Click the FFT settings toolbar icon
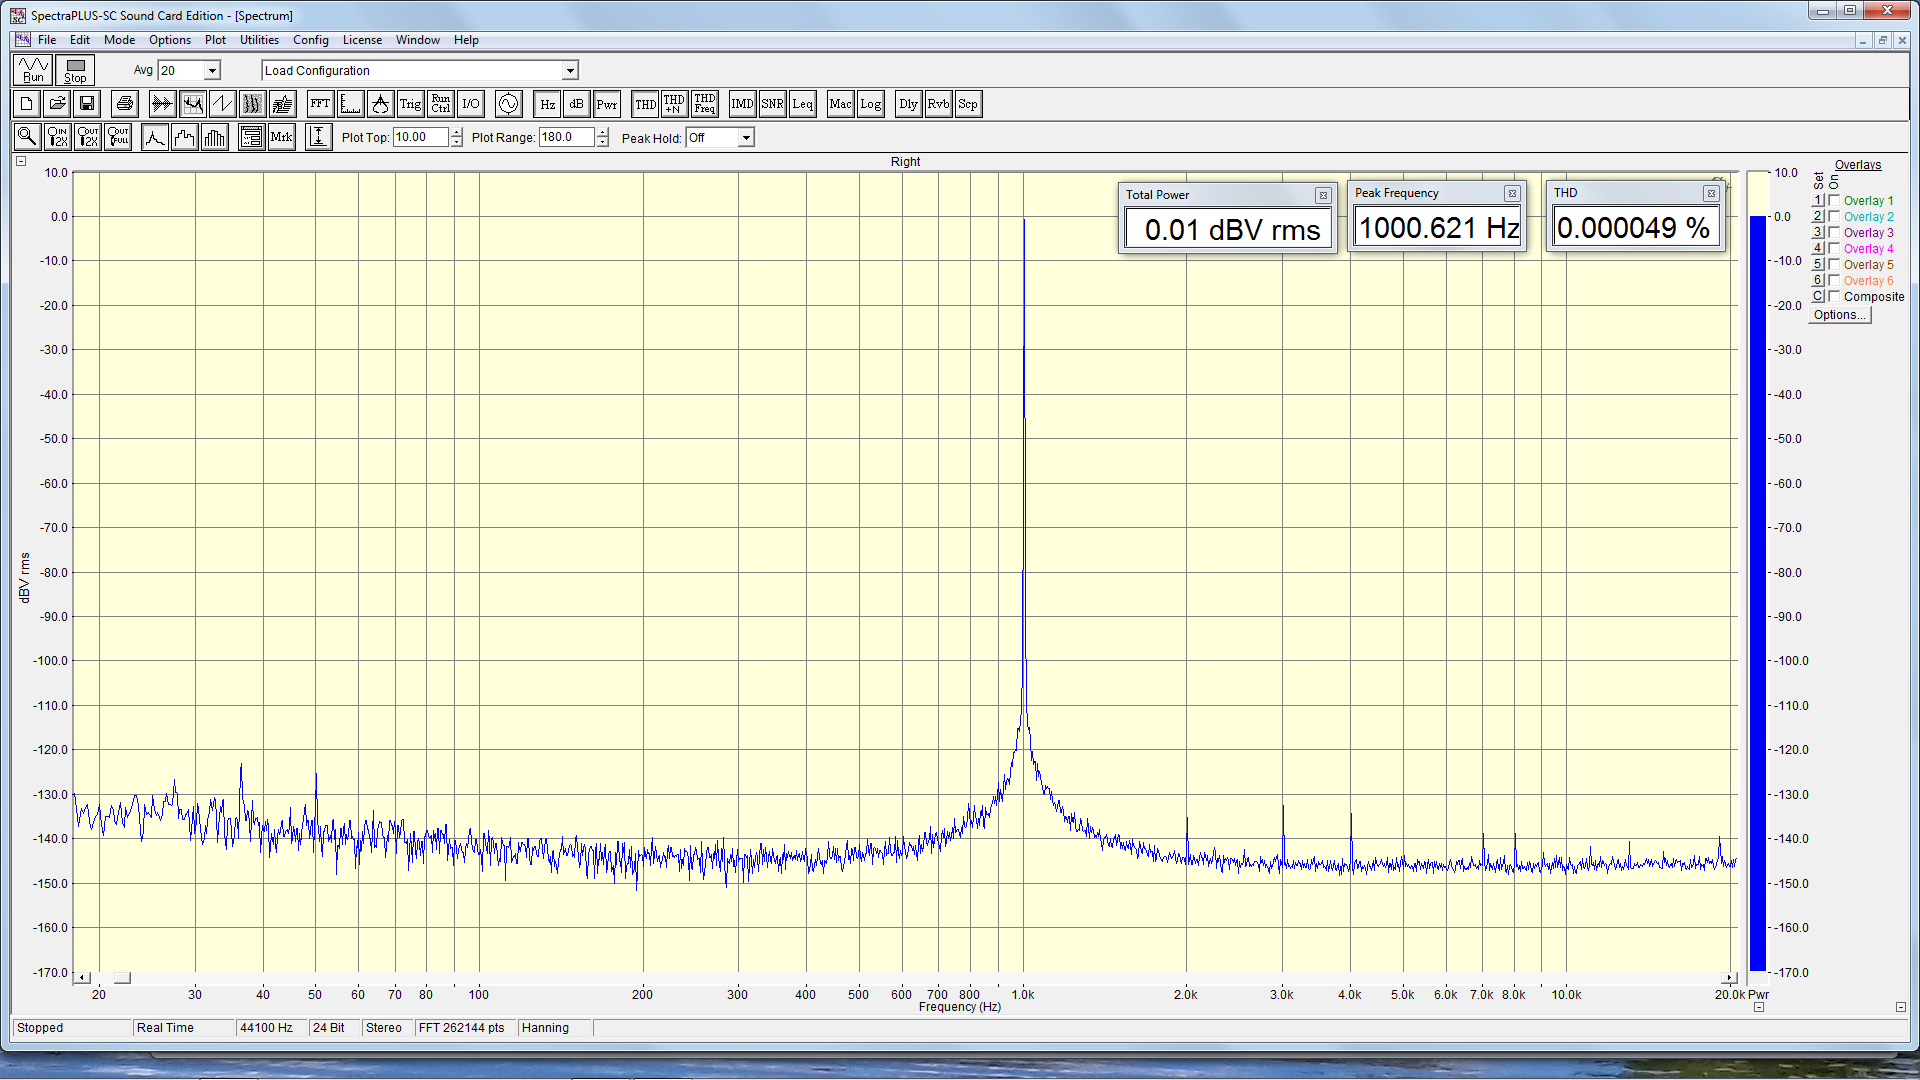The height and width of the screenshot is (1080, 1920). [x=320, y=104]
